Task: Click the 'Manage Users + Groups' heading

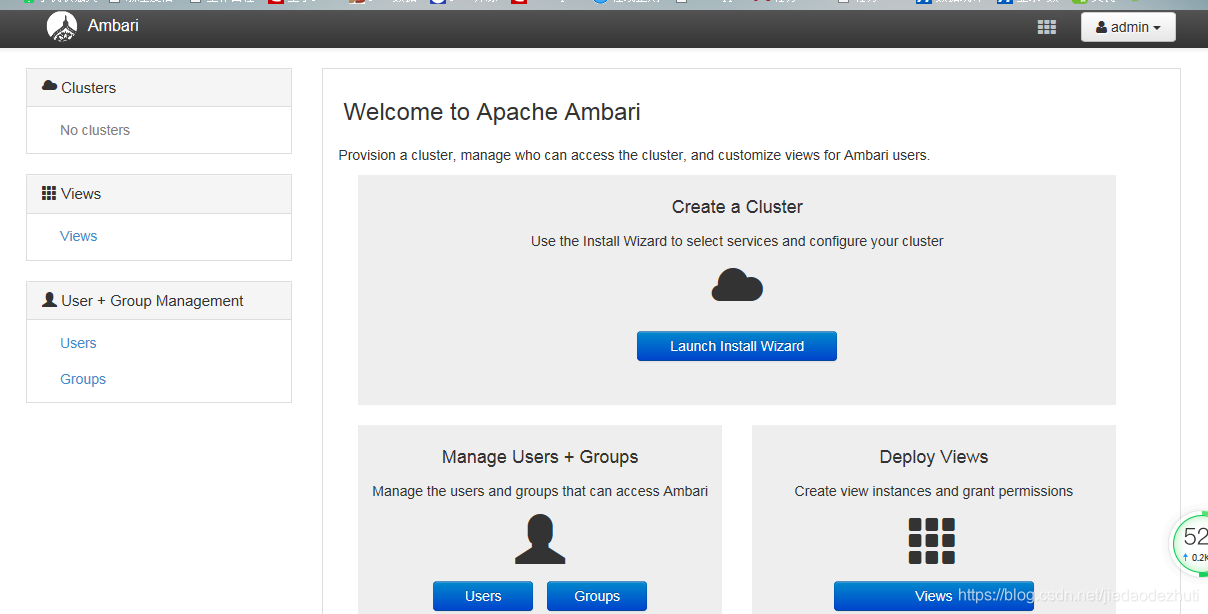Action: pos(540,457)
